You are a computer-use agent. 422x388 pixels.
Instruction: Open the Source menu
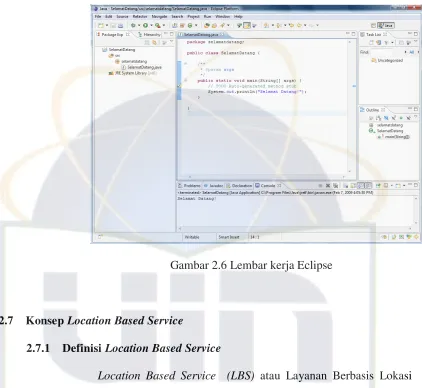122,16
